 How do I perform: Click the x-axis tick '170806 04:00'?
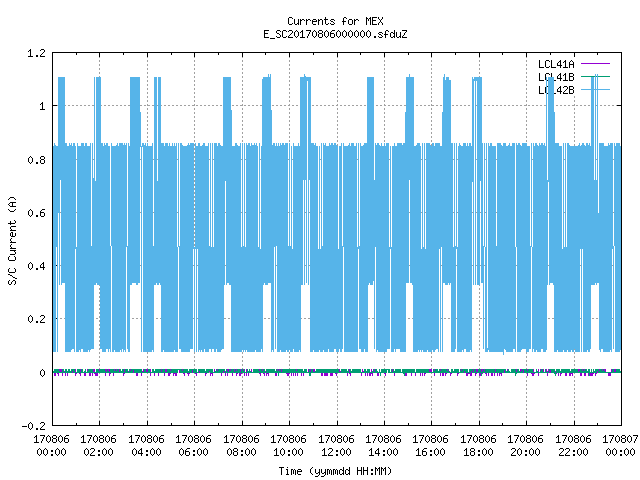(146, 446)
